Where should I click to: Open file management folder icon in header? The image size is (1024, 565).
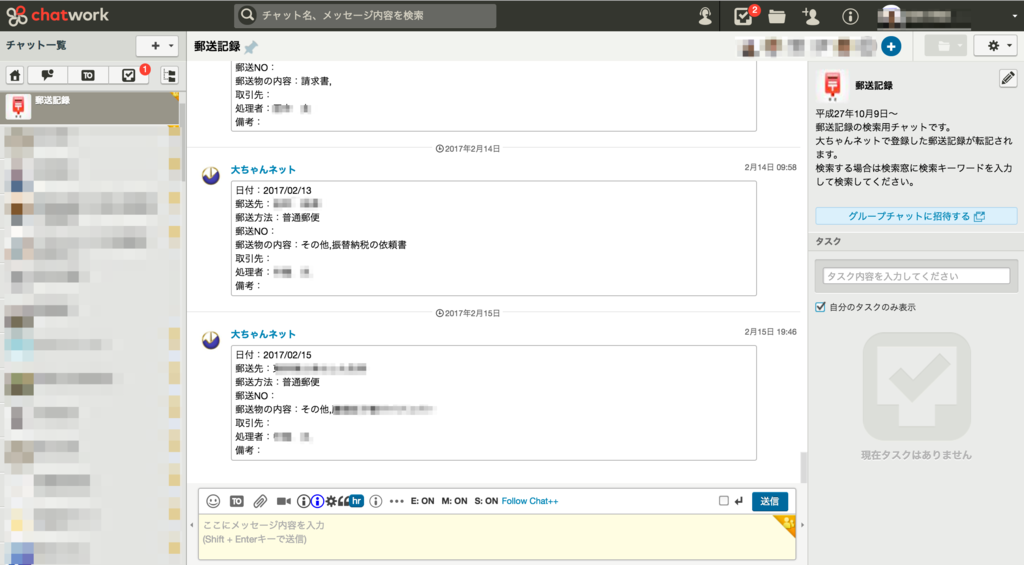pos(776,16)
